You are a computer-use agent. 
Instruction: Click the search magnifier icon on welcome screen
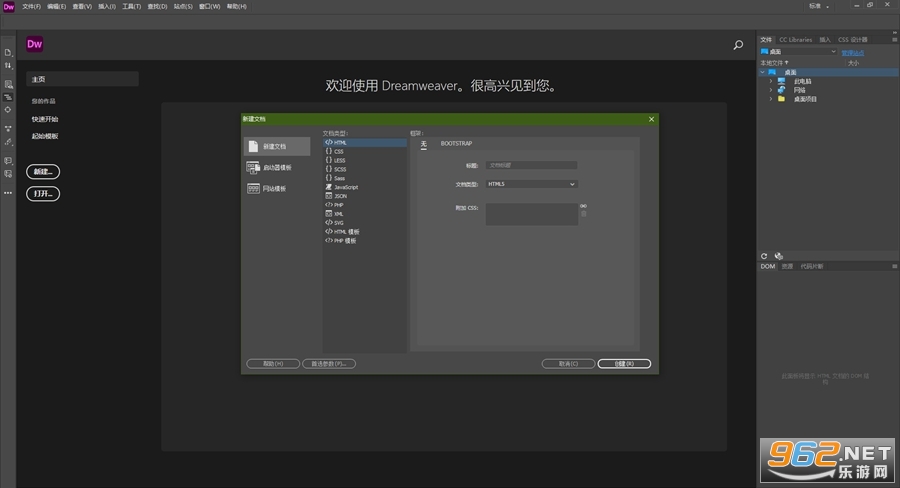[x=738, y=45]
